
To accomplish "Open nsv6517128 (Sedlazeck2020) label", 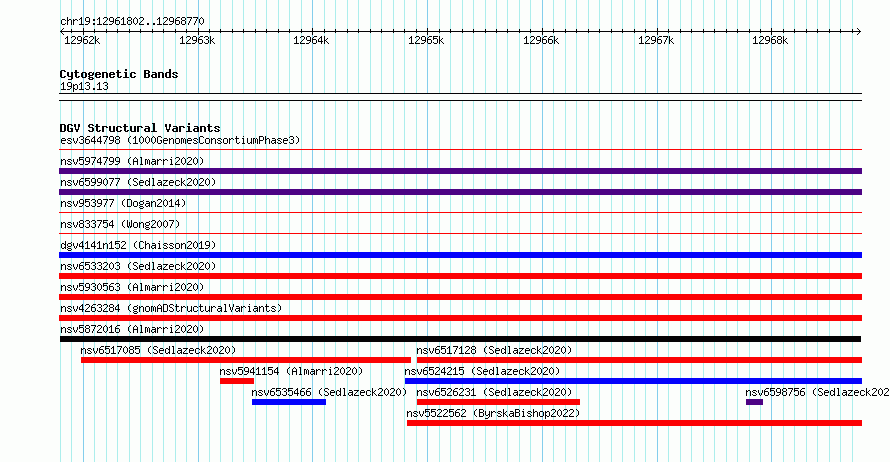I will pos(494,350).
